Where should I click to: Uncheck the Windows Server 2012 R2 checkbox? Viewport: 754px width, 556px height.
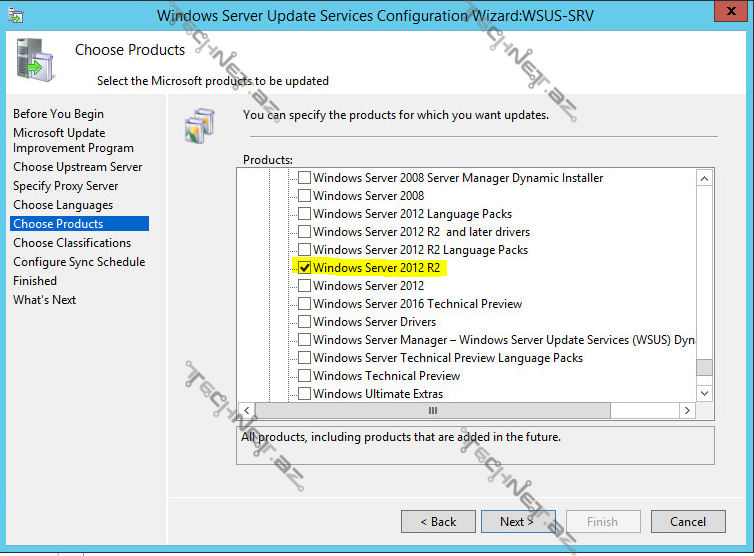click(x=305, y=268)
